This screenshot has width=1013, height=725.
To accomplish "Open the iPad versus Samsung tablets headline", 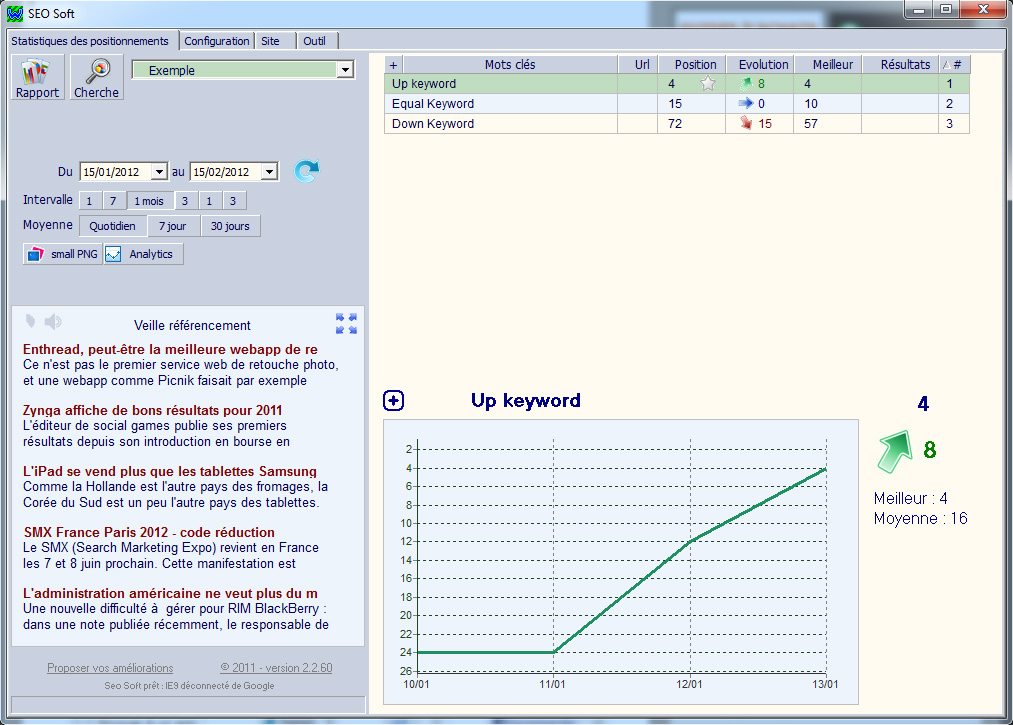I will point(170,471).
